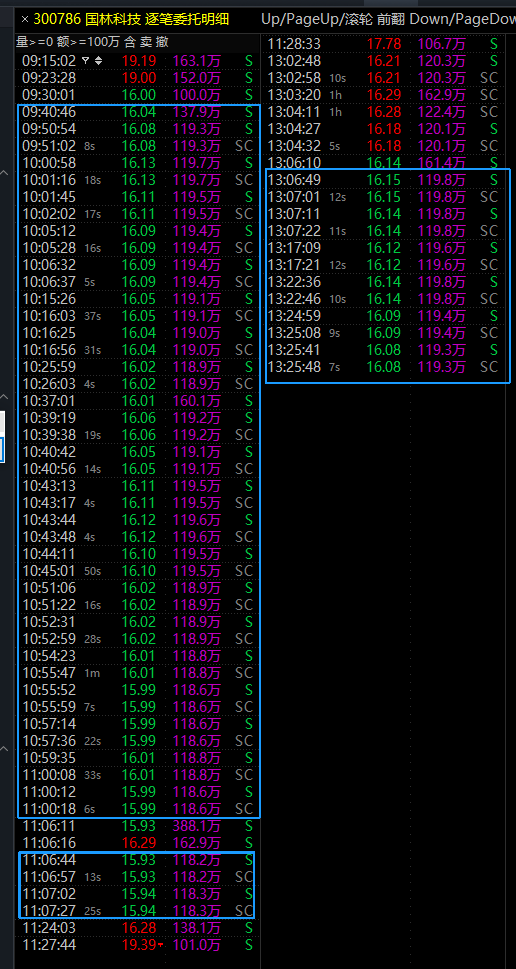Click the 9s duration at 13:25:08
Screen dimensions: 516x969
point(335,333)
